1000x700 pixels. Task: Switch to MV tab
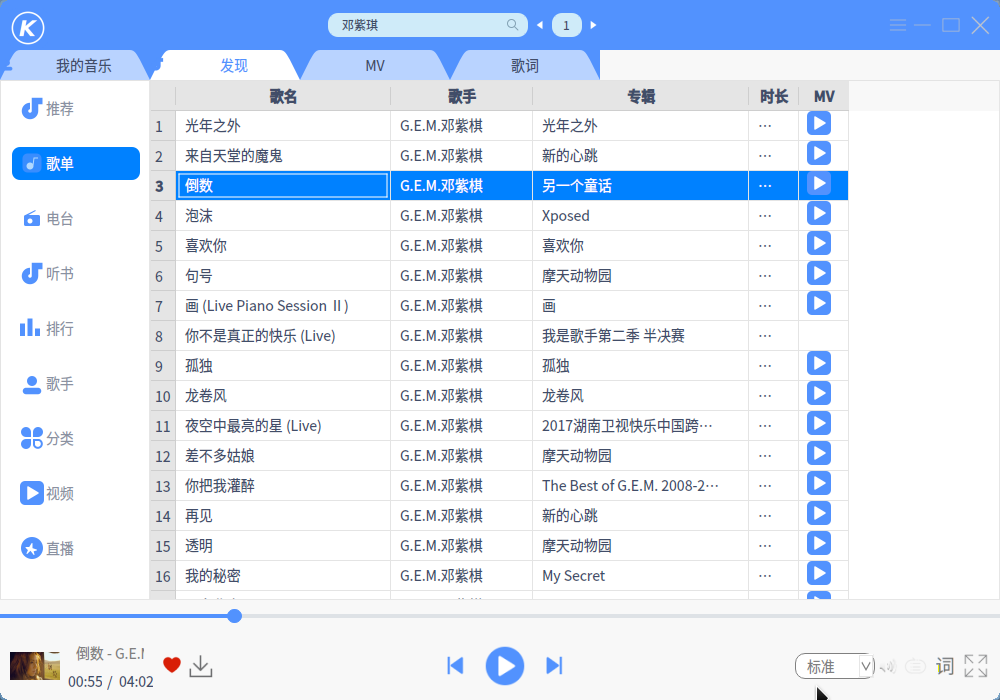click(x=375, y=66)
